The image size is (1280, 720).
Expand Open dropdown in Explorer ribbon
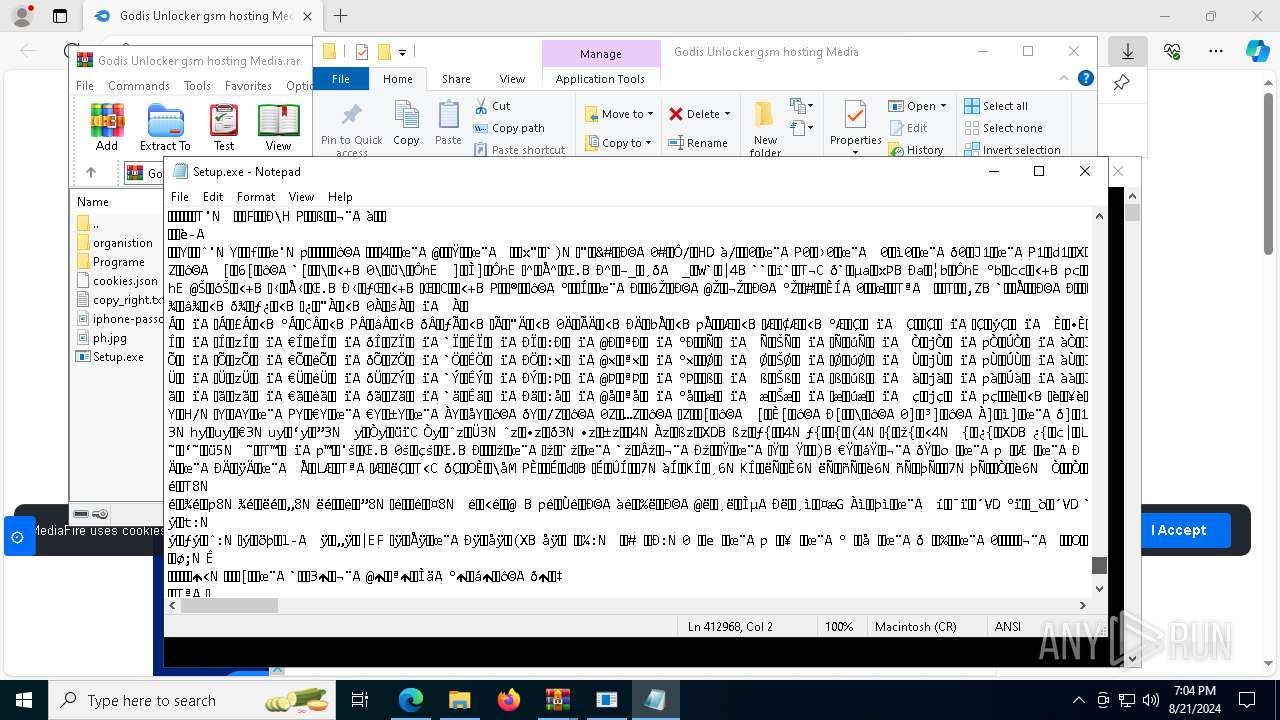click(x=943, y=106)
